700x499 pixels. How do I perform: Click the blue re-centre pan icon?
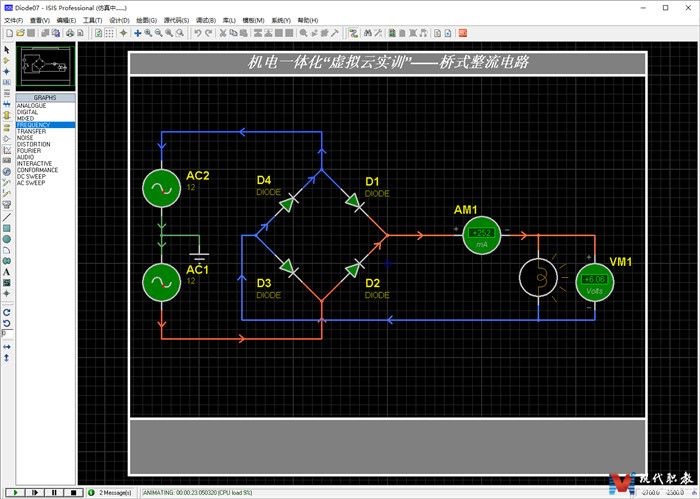[138, 33]
